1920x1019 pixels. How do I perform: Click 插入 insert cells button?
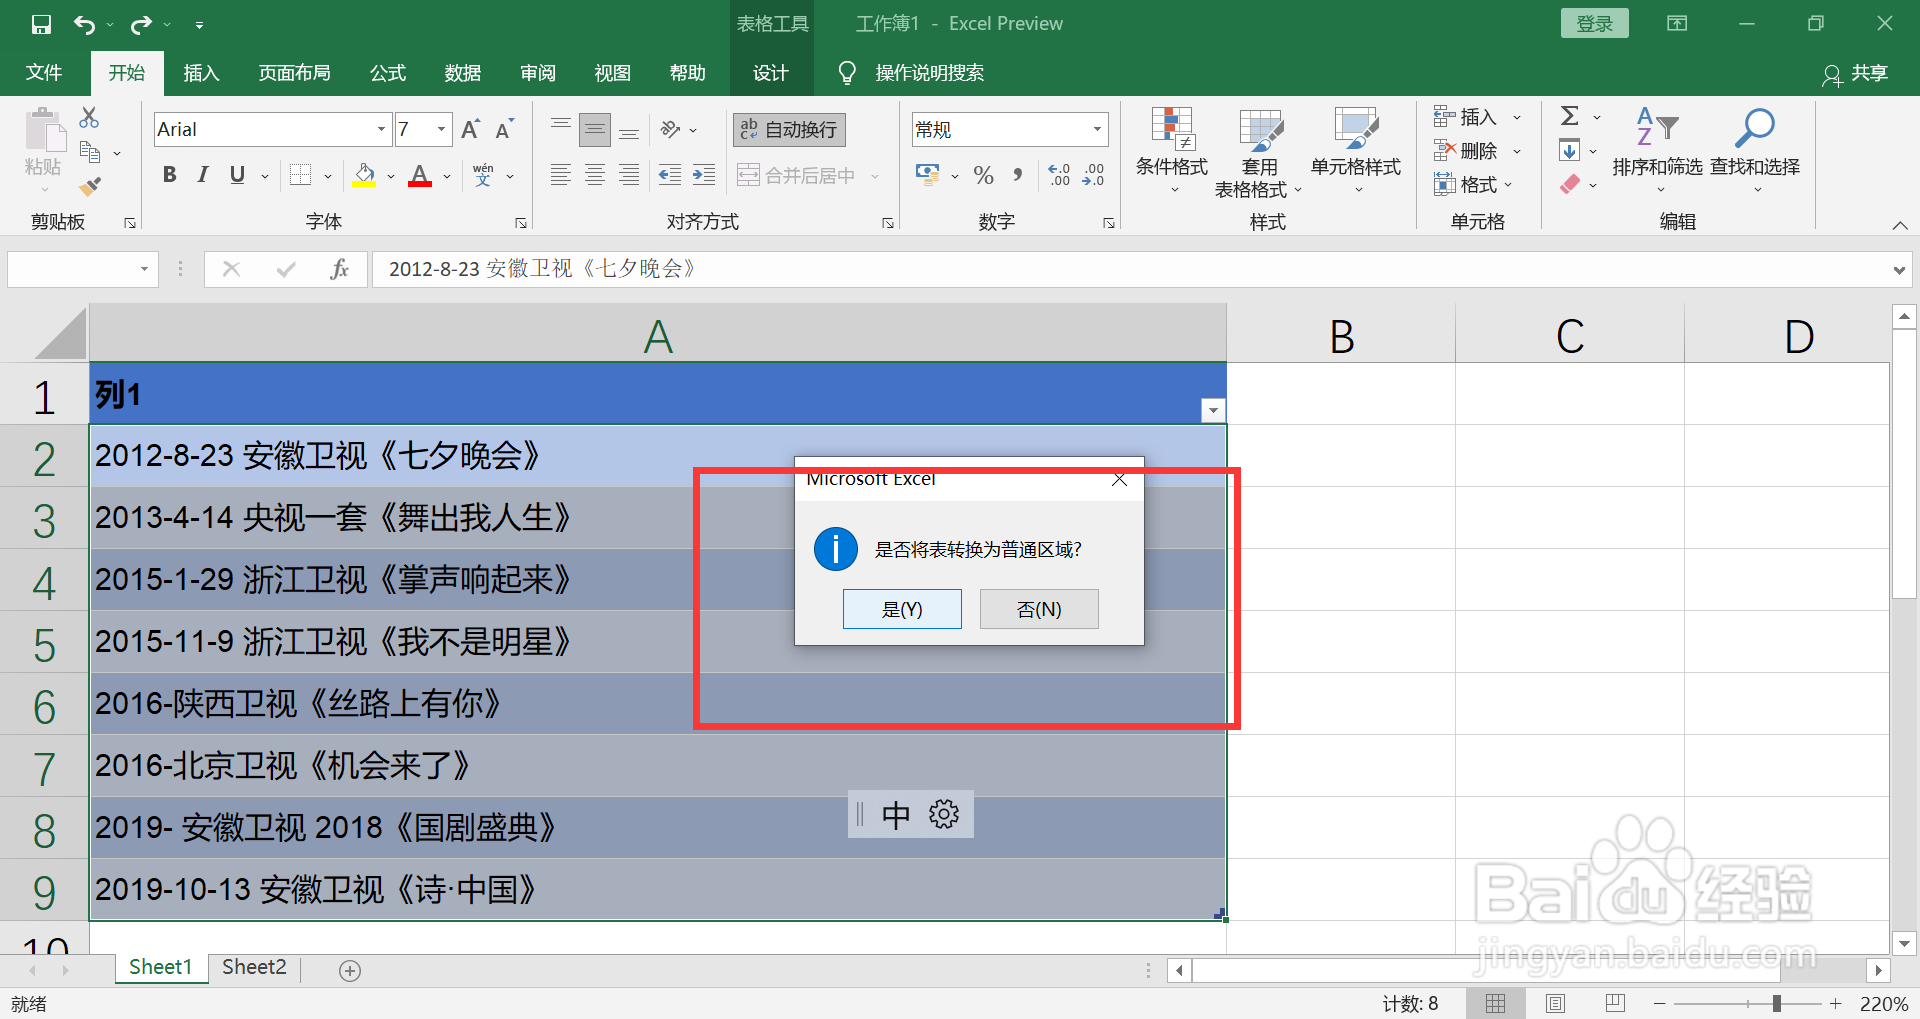click(1467, 117)
